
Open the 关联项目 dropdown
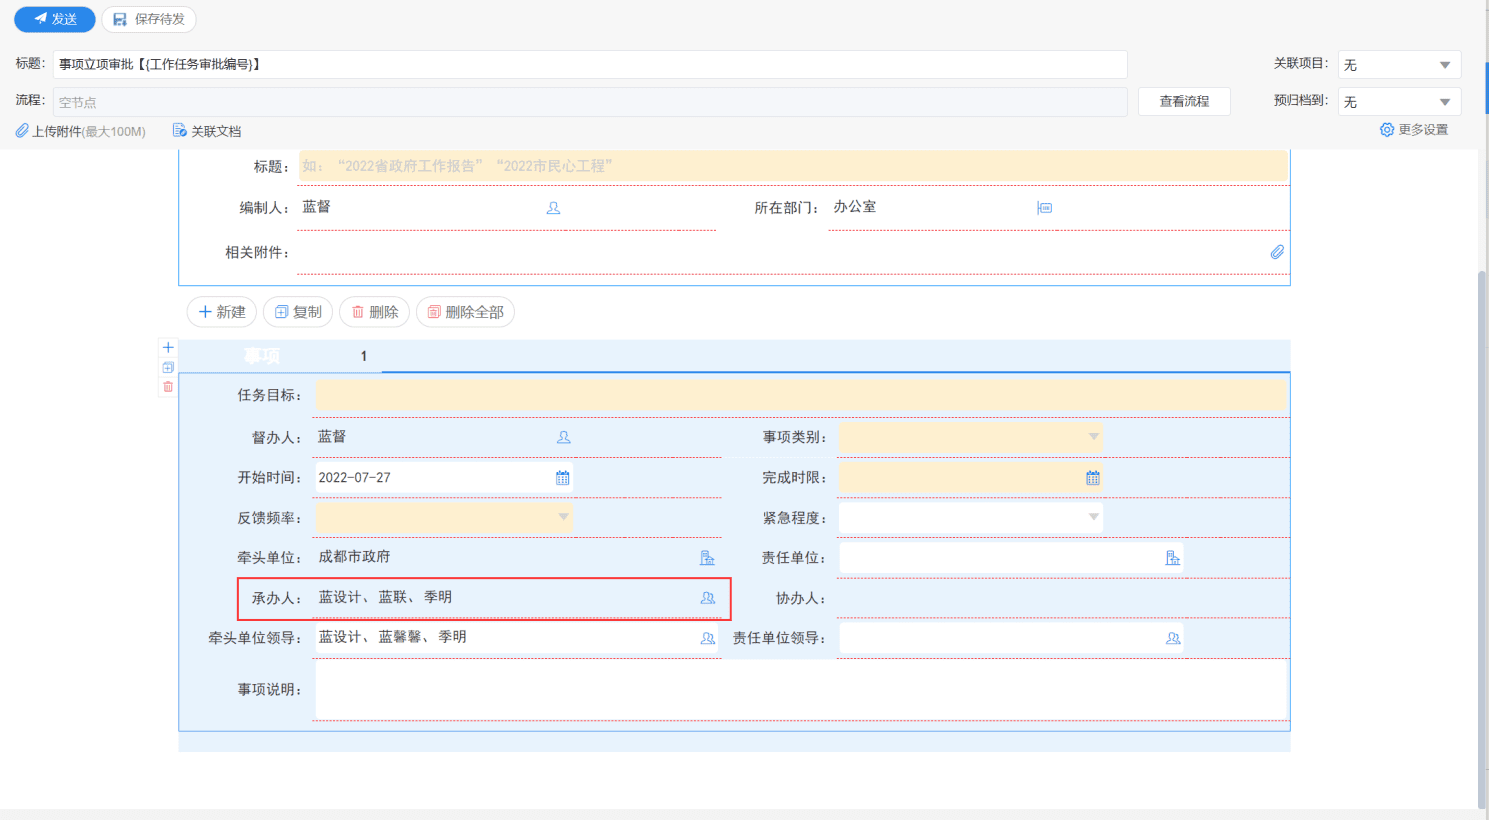pos(1399,64)
